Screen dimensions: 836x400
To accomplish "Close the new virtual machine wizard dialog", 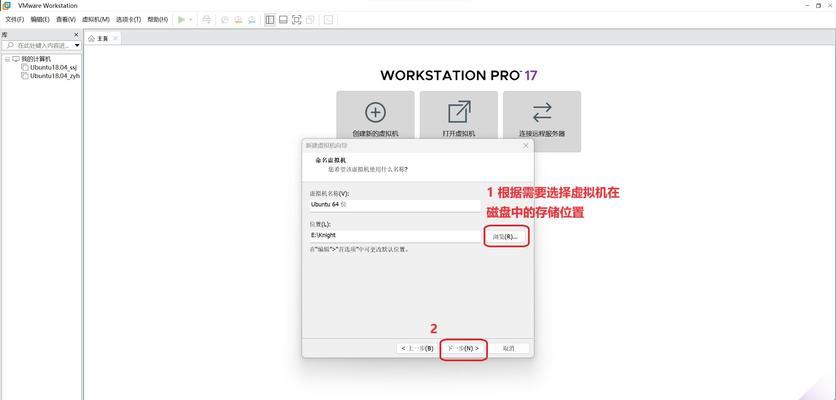I will (526, 146).
